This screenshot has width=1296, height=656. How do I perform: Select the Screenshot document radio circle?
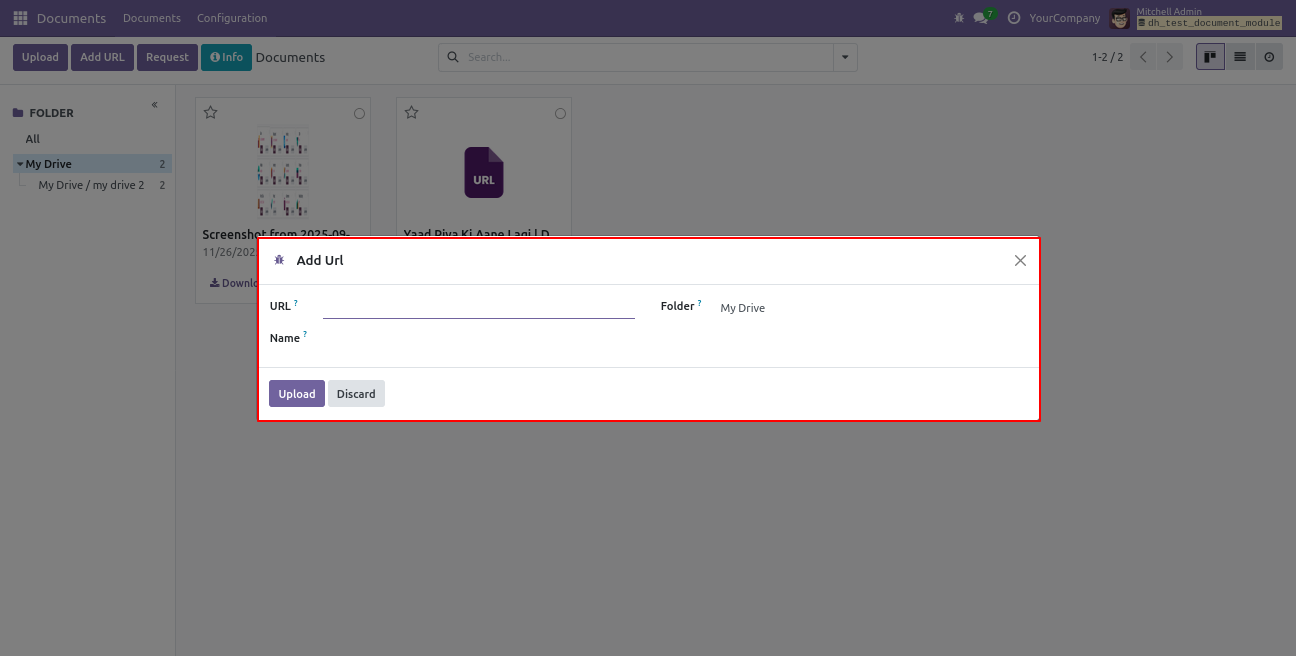click(360, 114)
